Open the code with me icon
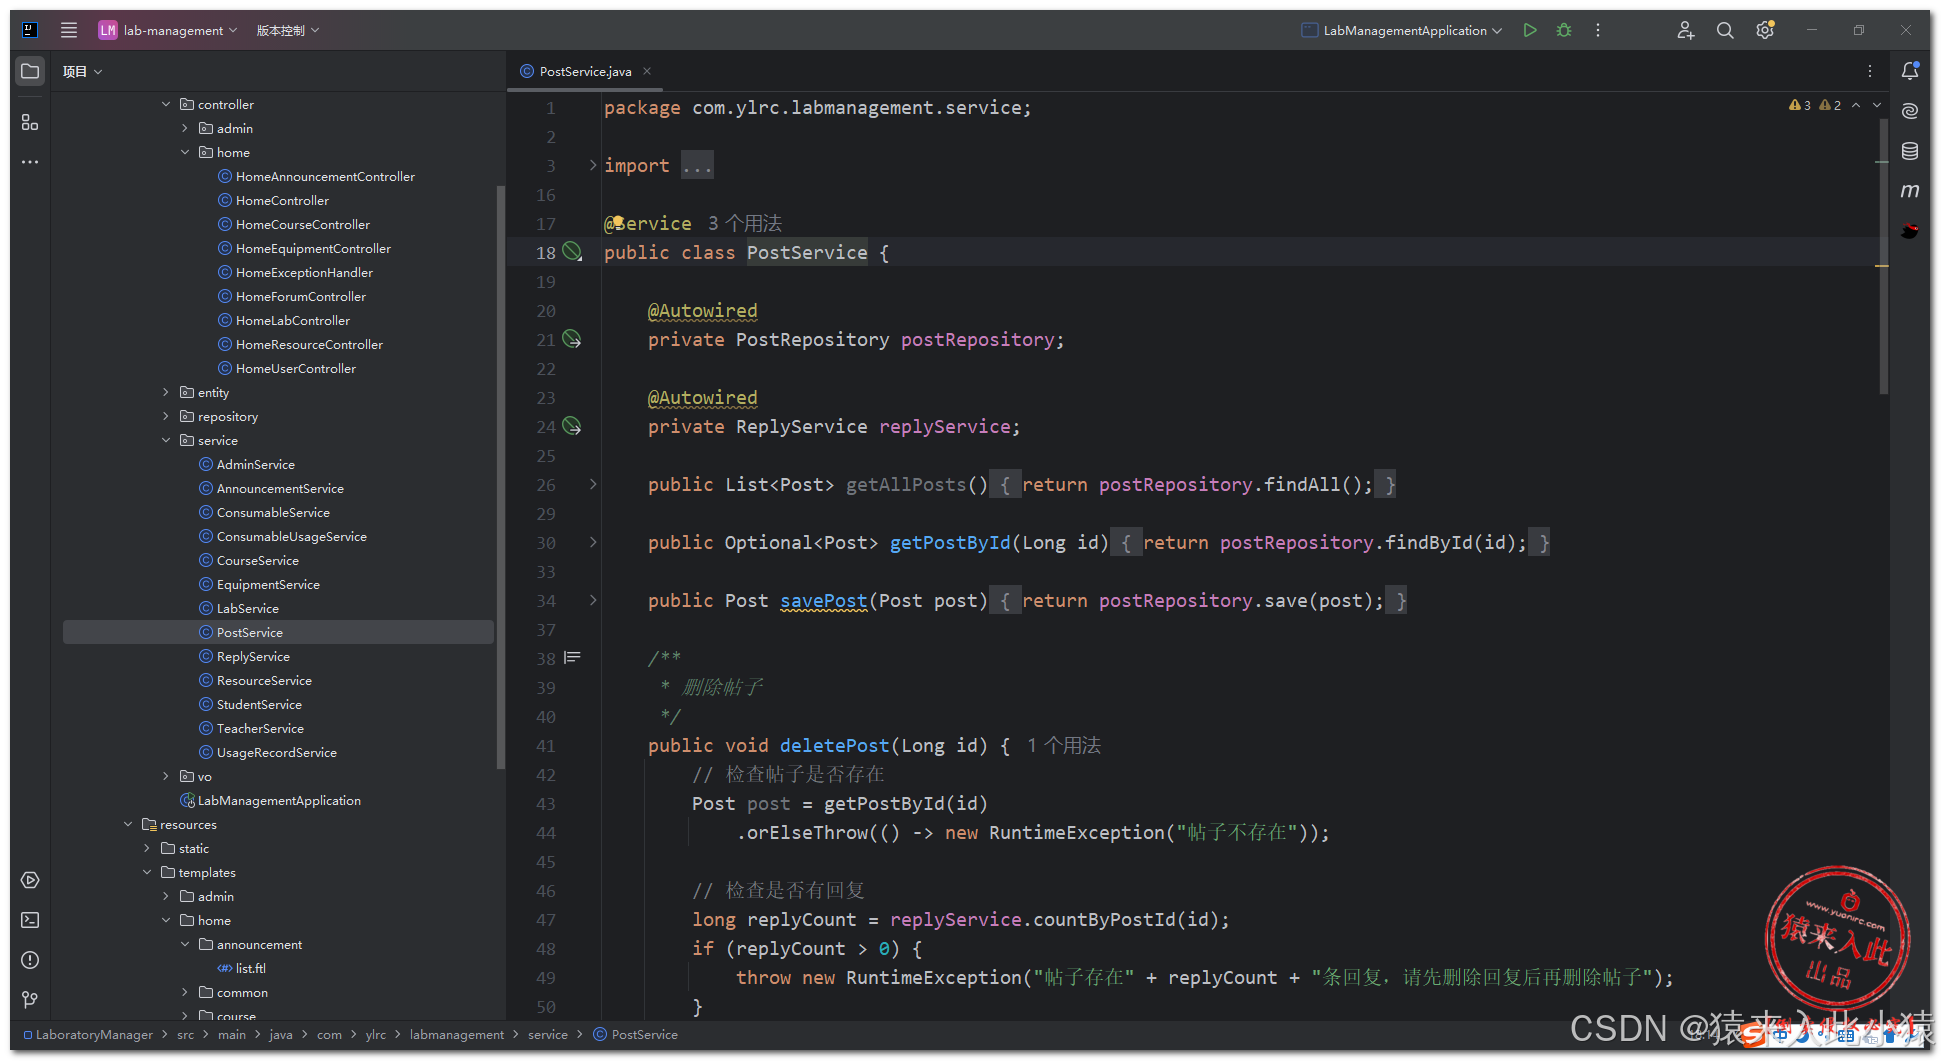1941x1061 pixels. (1686, 30)
